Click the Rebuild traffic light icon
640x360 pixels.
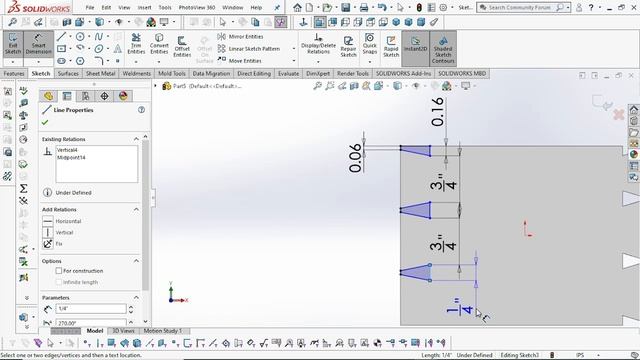tap(419, 7)
